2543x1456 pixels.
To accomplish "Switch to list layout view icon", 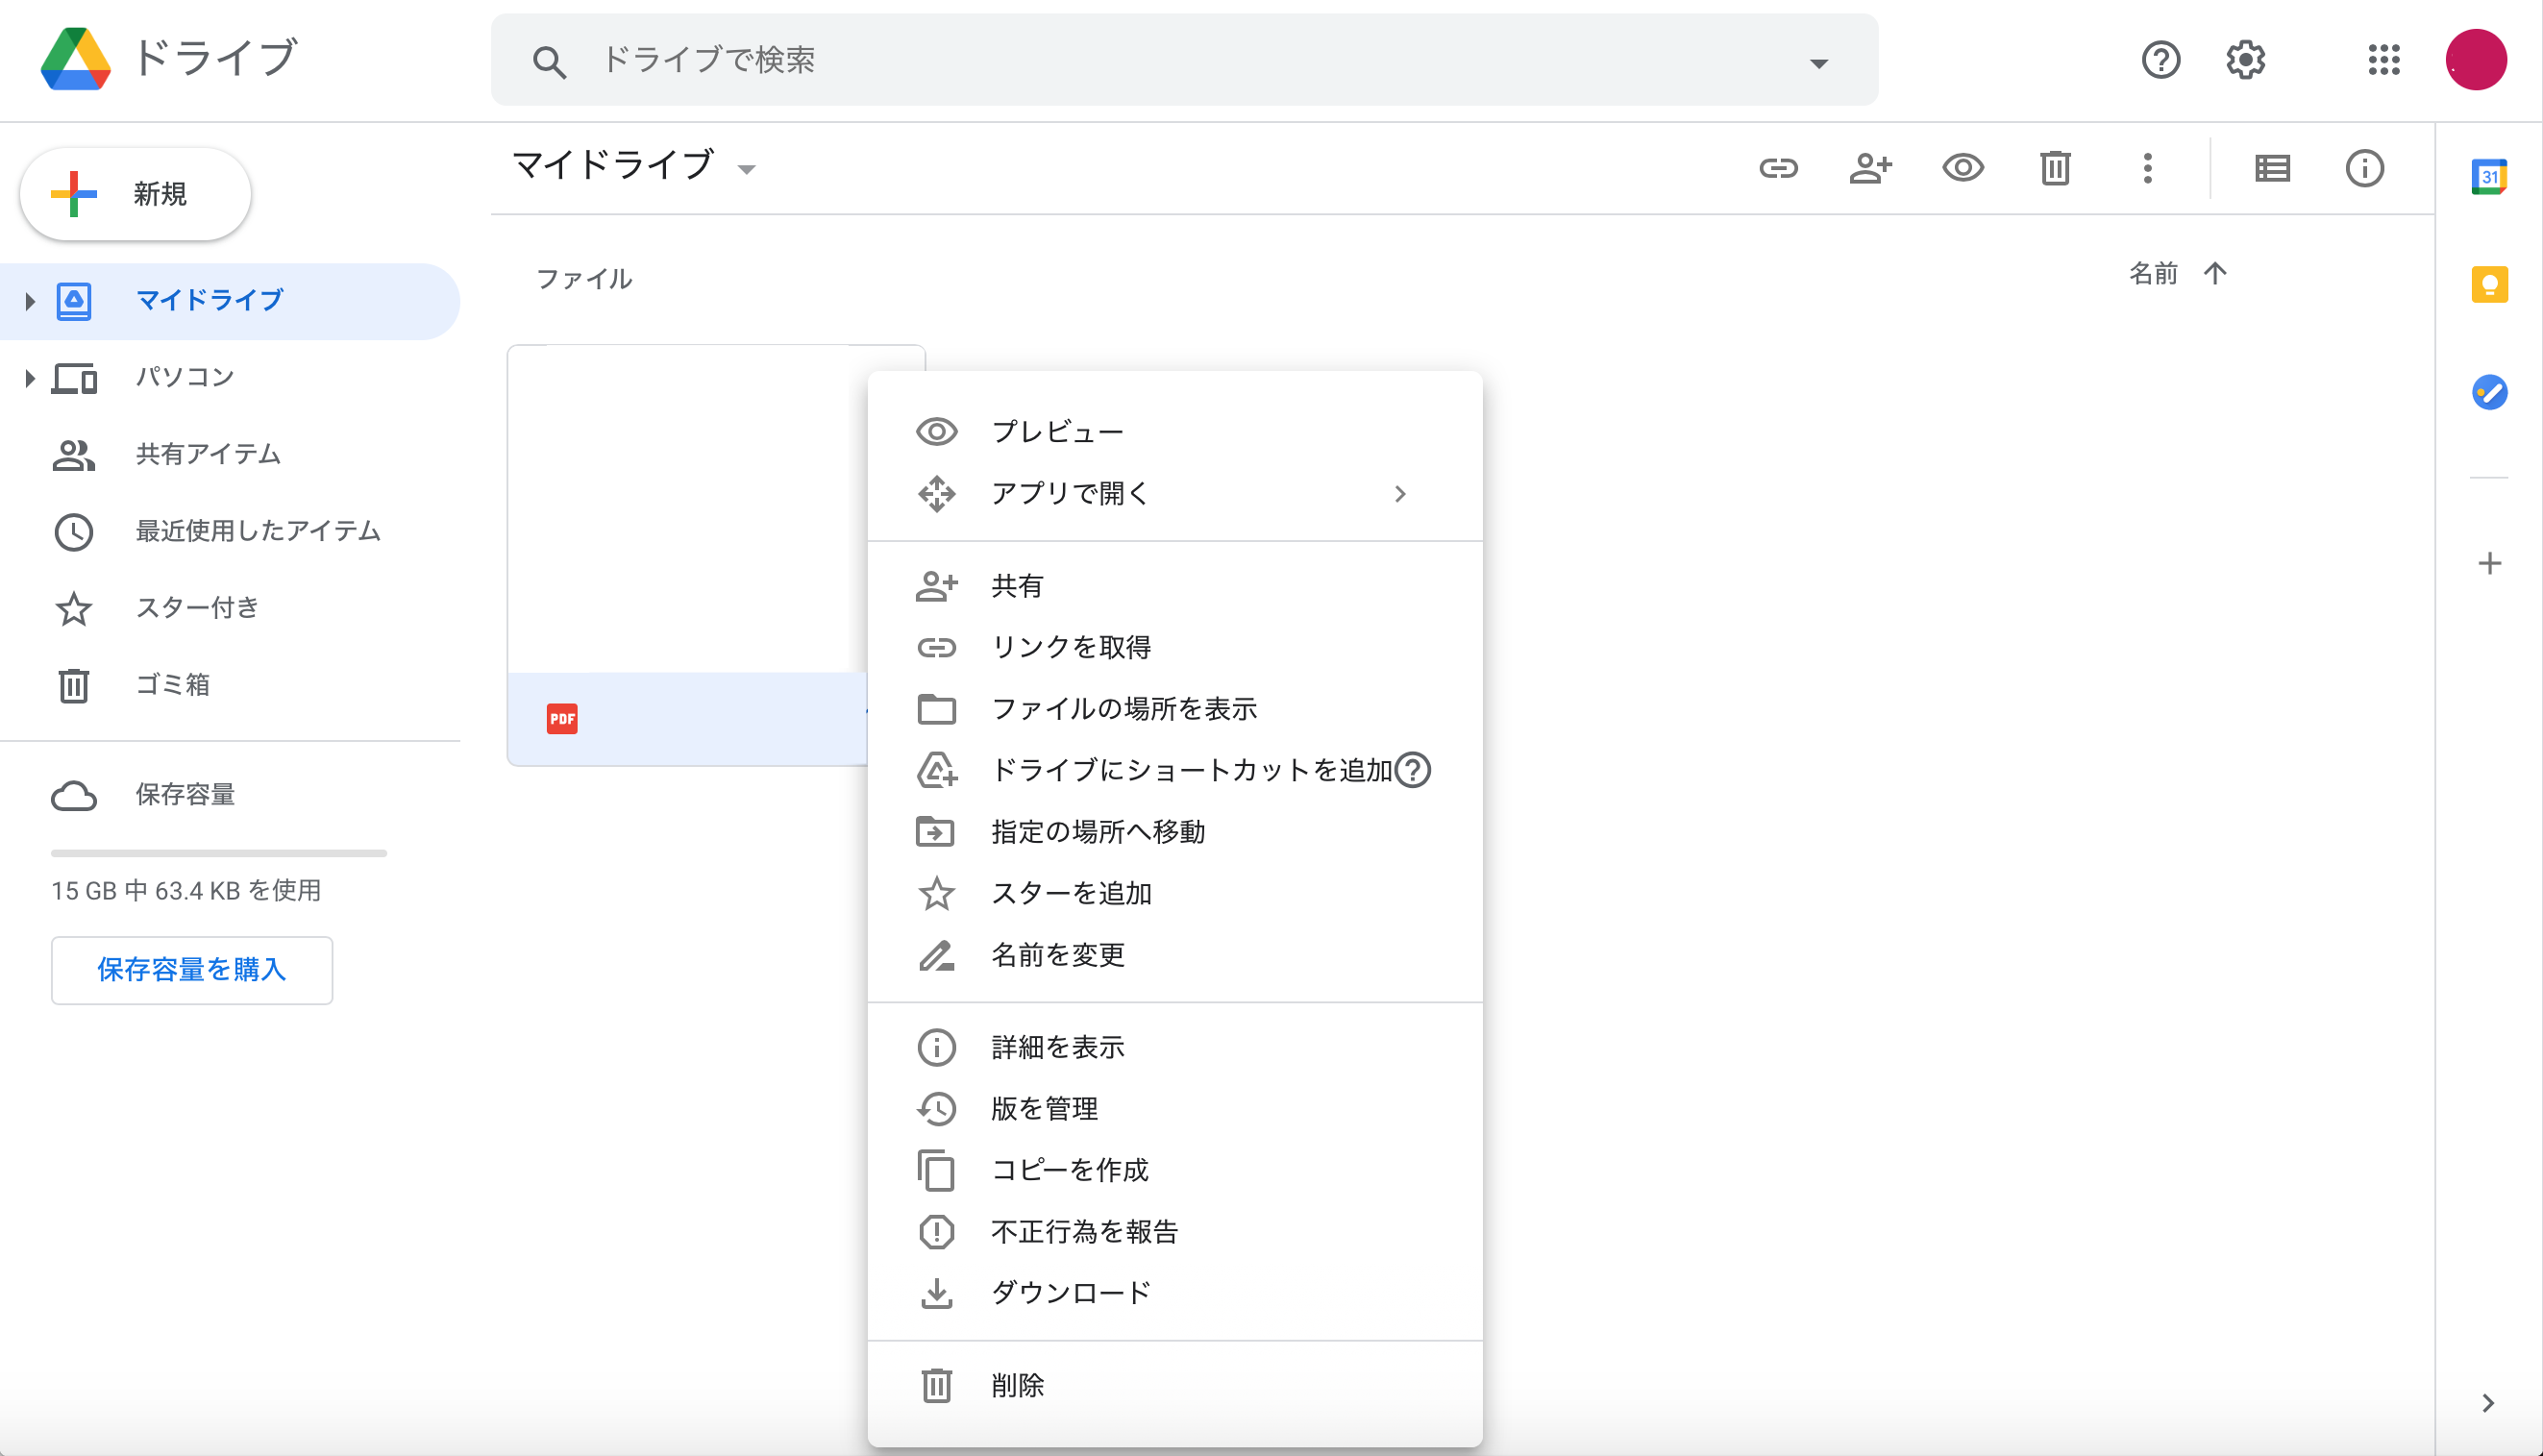I will coord(2272,168).
